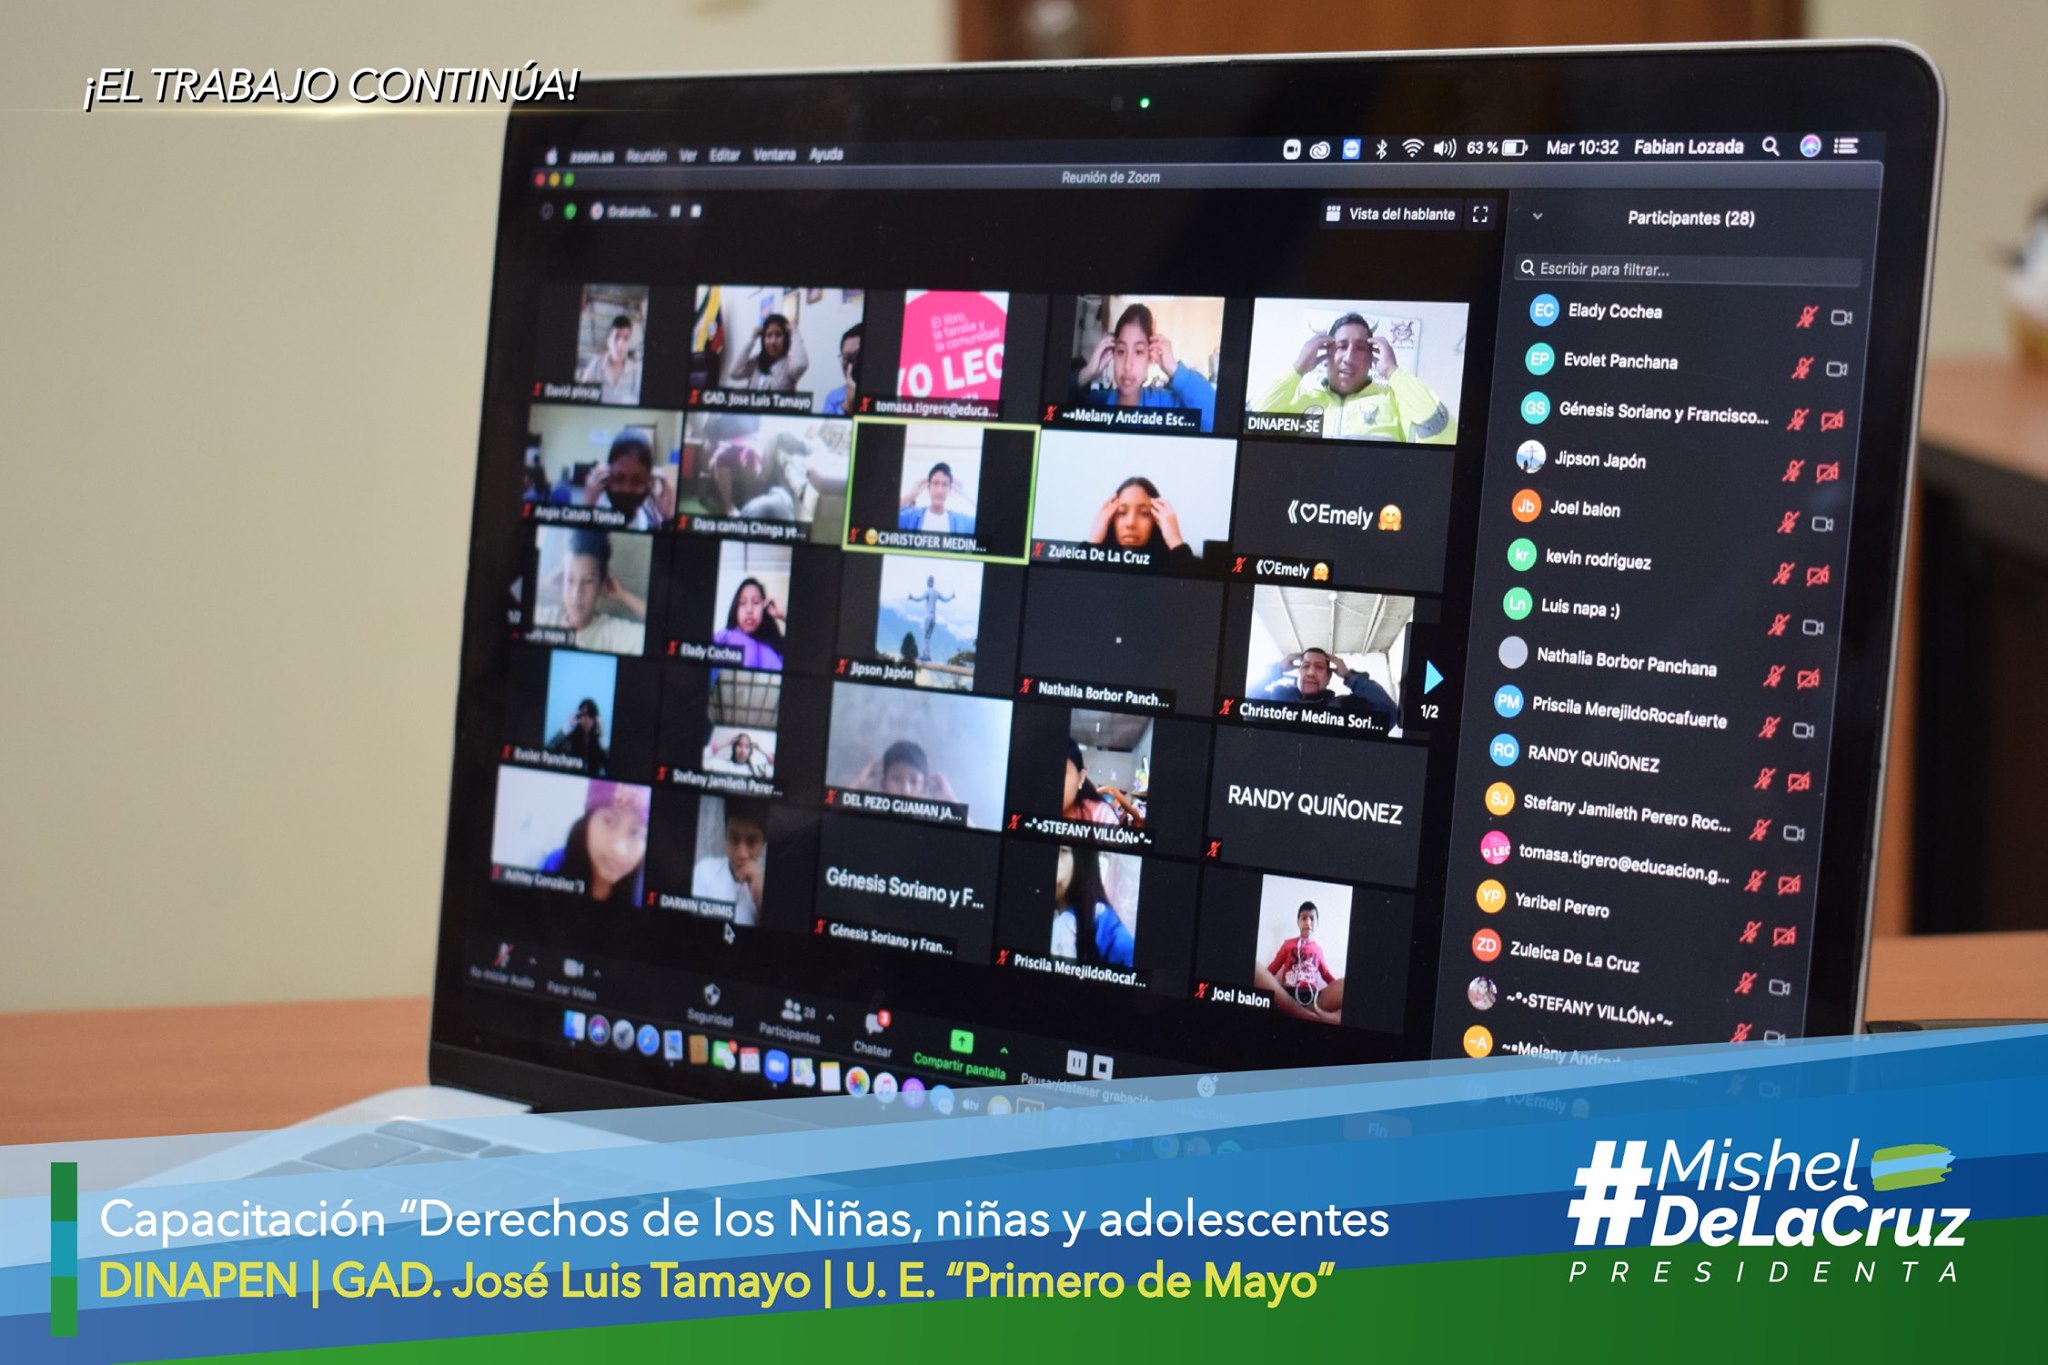Go to next gallery page arrow
The image size is (2048, 1365).
point(1433,677)
